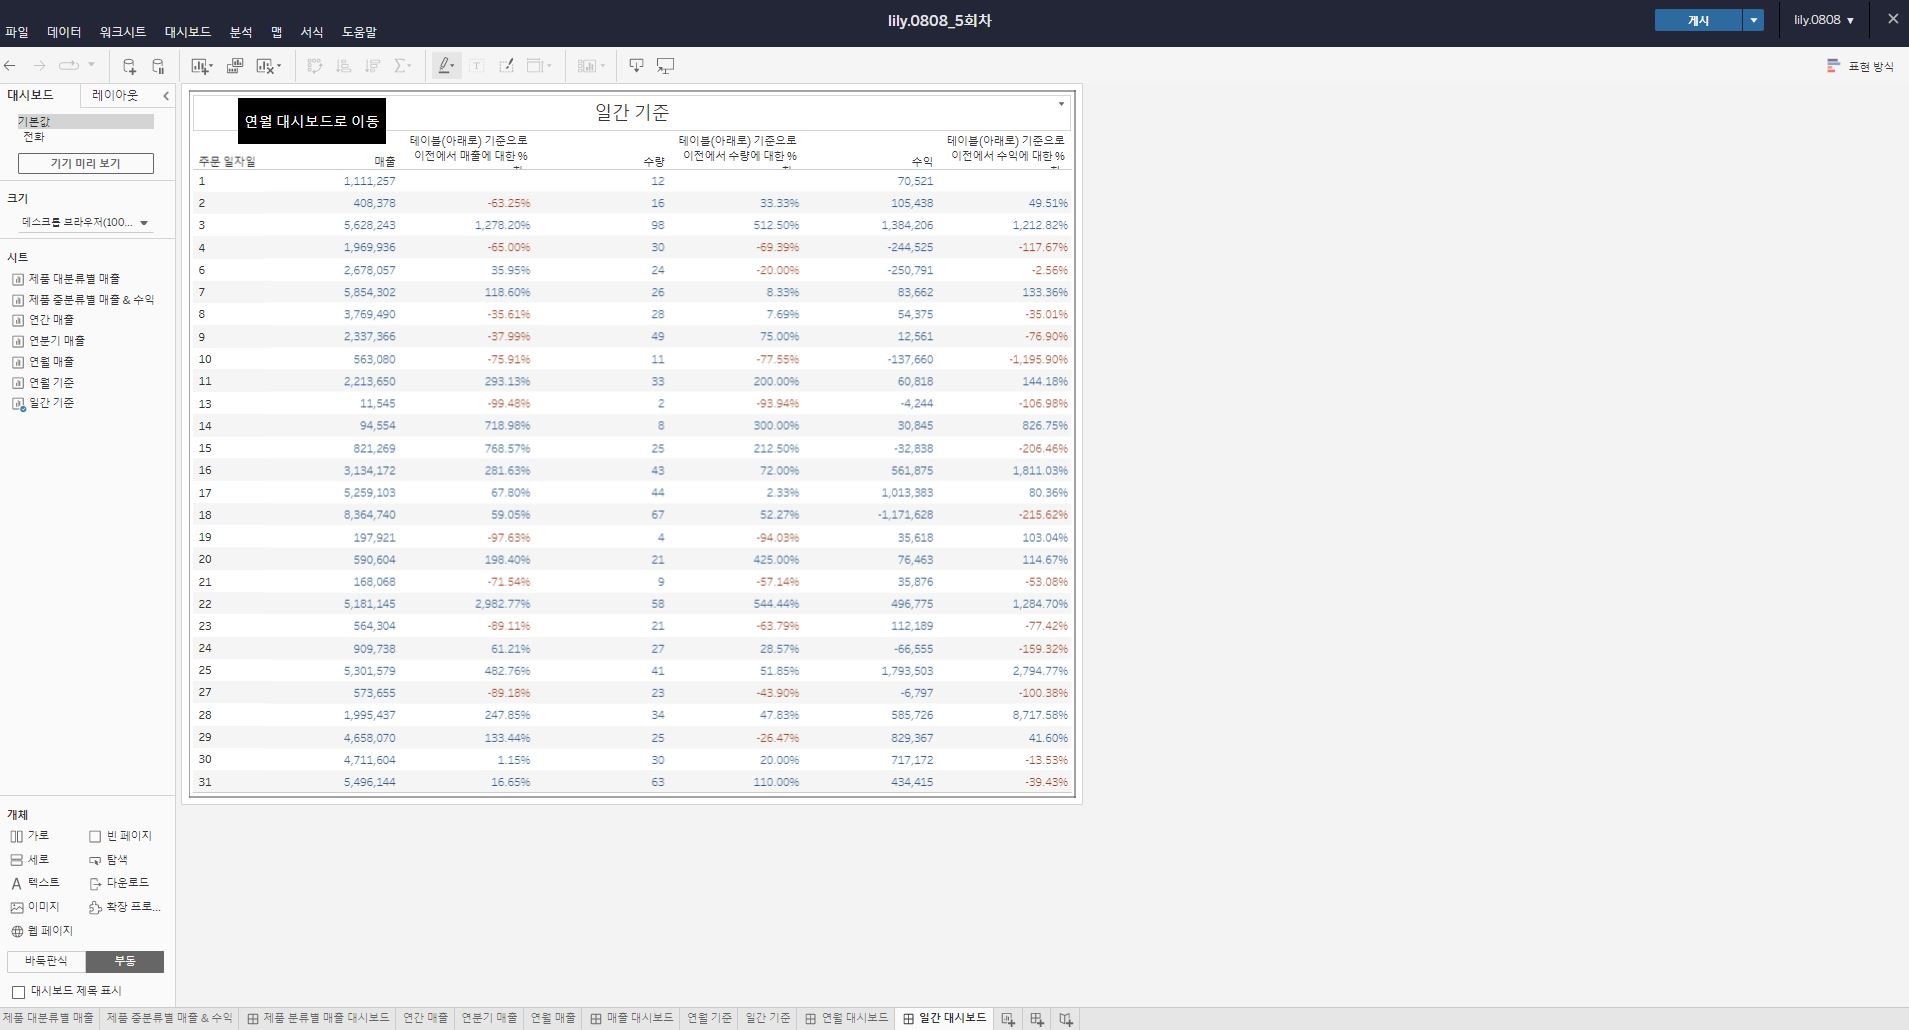Click the Duplicate sheet toolbar icon
This screenshot has width=1909, height=1030.
[x=235, y=66]
